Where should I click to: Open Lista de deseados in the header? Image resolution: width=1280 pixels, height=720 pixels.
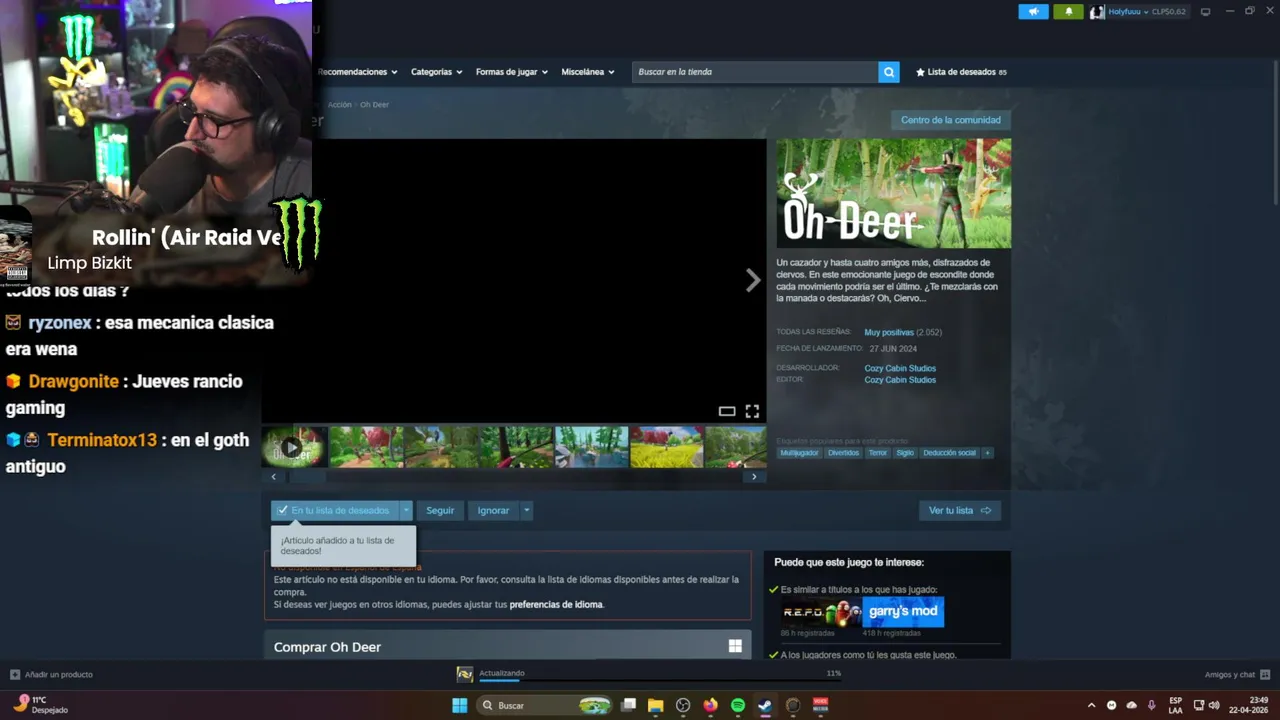[961, 72]
